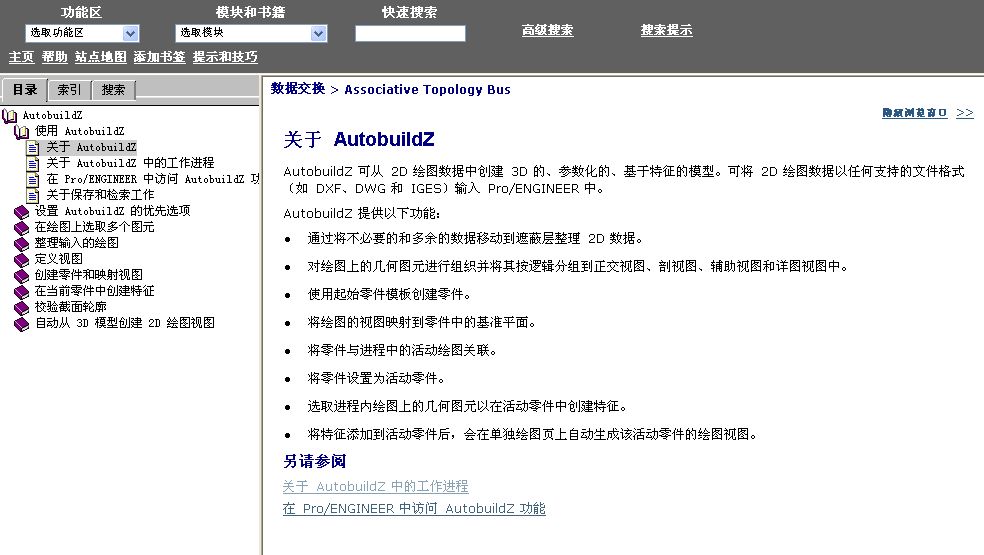Click bullet text 将零件设置为活动零件
The width and height of the screenshot is (984, 555).
pos(377,379)
